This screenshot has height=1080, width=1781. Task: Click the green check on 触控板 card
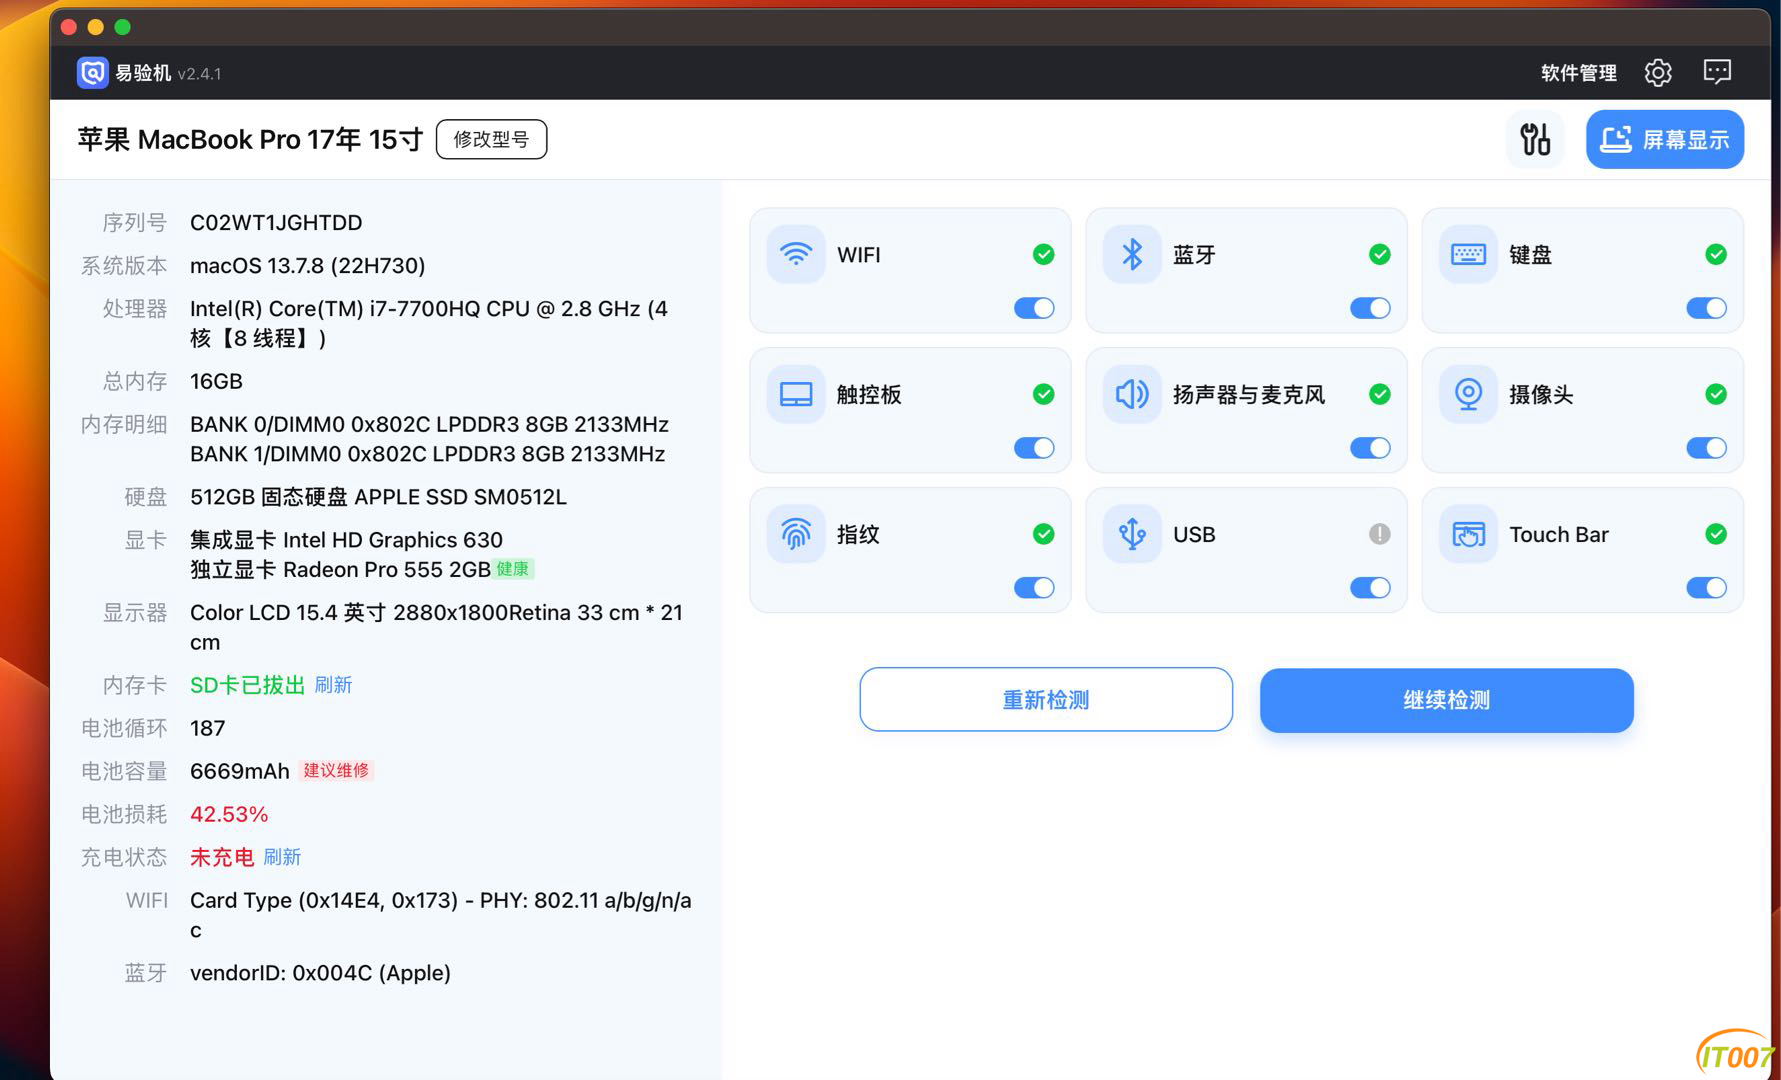[x=1043, y=394]
